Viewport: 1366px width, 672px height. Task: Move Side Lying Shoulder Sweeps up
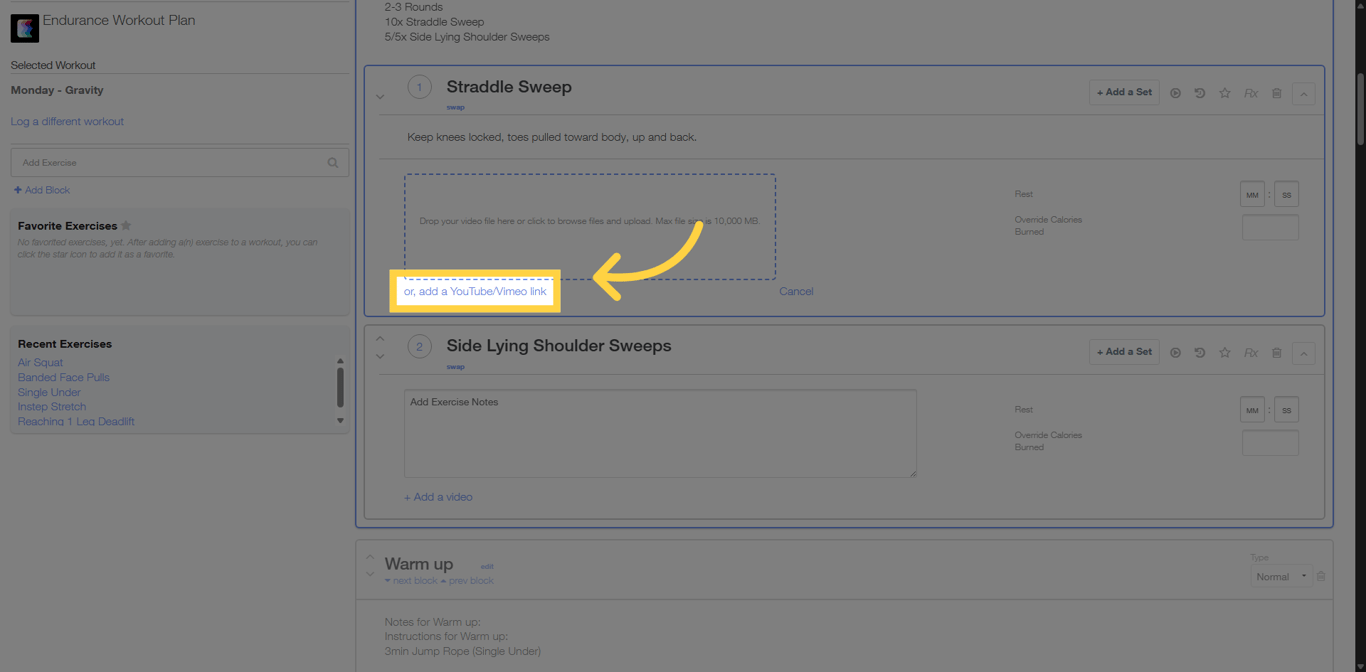tap(380, 339)
